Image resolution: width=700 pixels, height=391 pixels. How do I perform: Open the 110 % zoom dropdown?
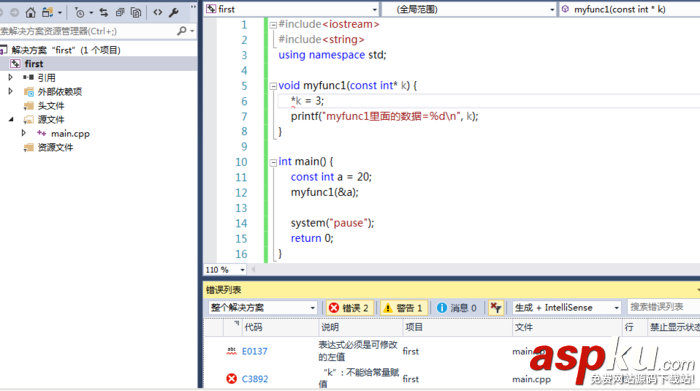click(x=242, y=270)
